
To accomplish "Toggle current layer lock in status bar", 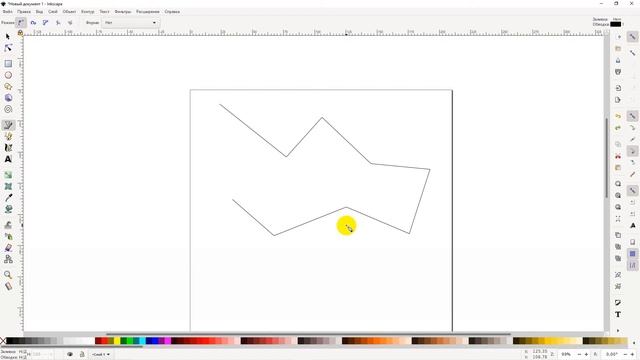I will (x=82, y=354).
